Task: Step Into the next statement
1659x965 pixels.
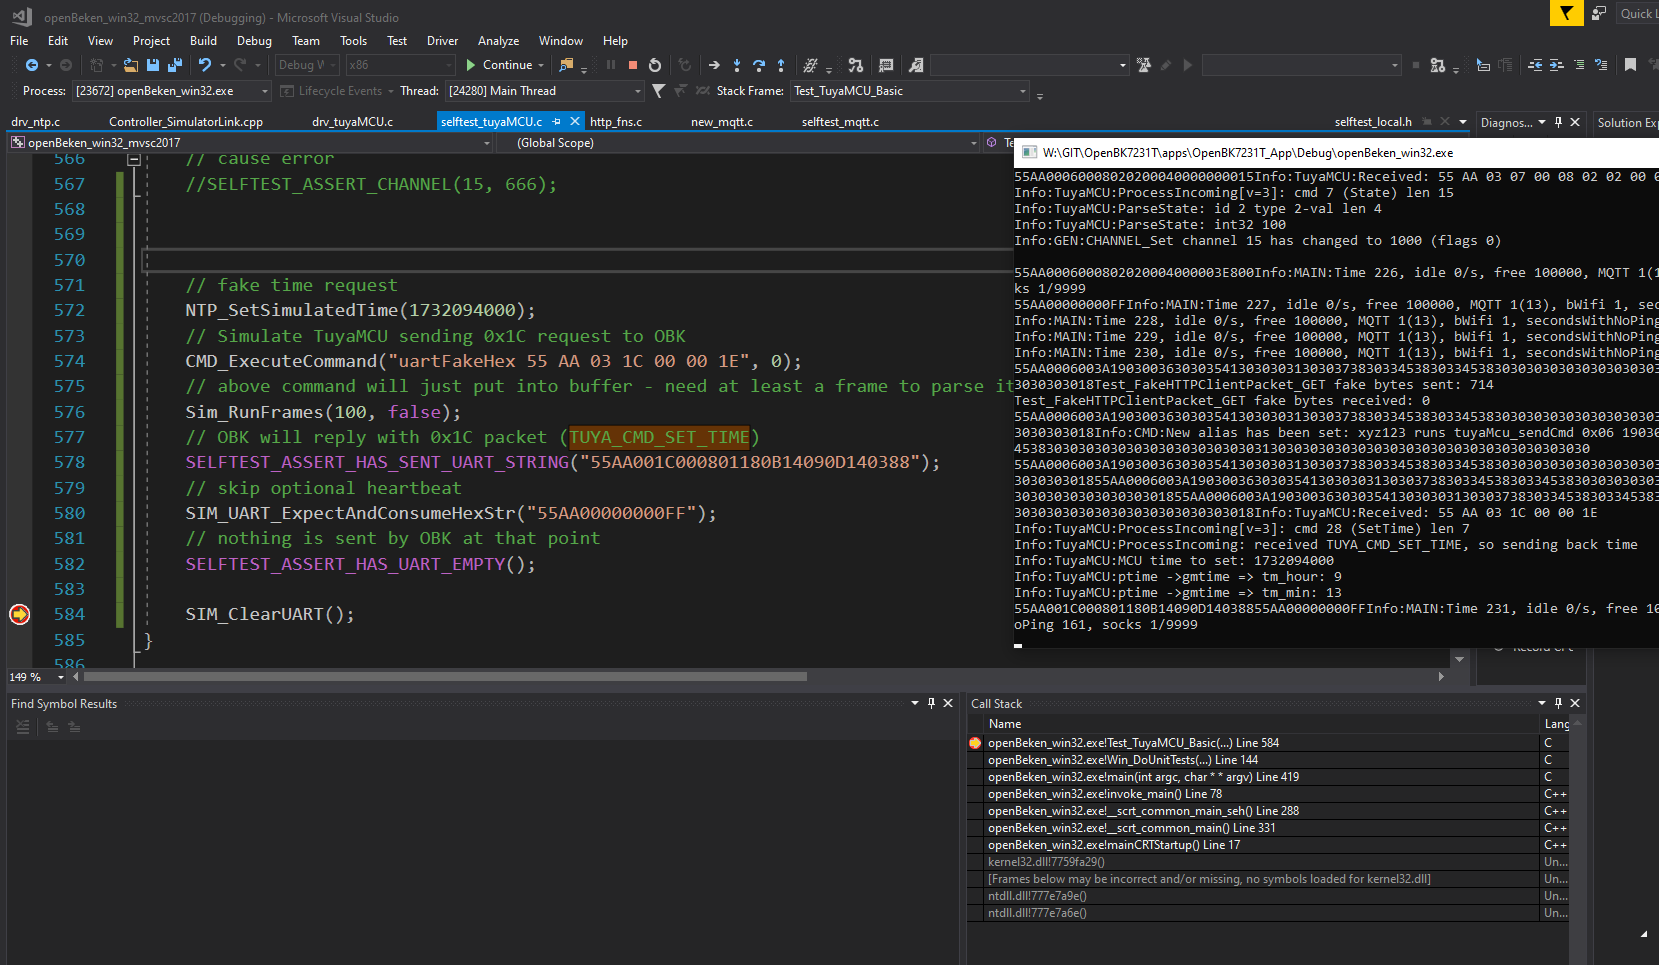Action: [736, 65]
